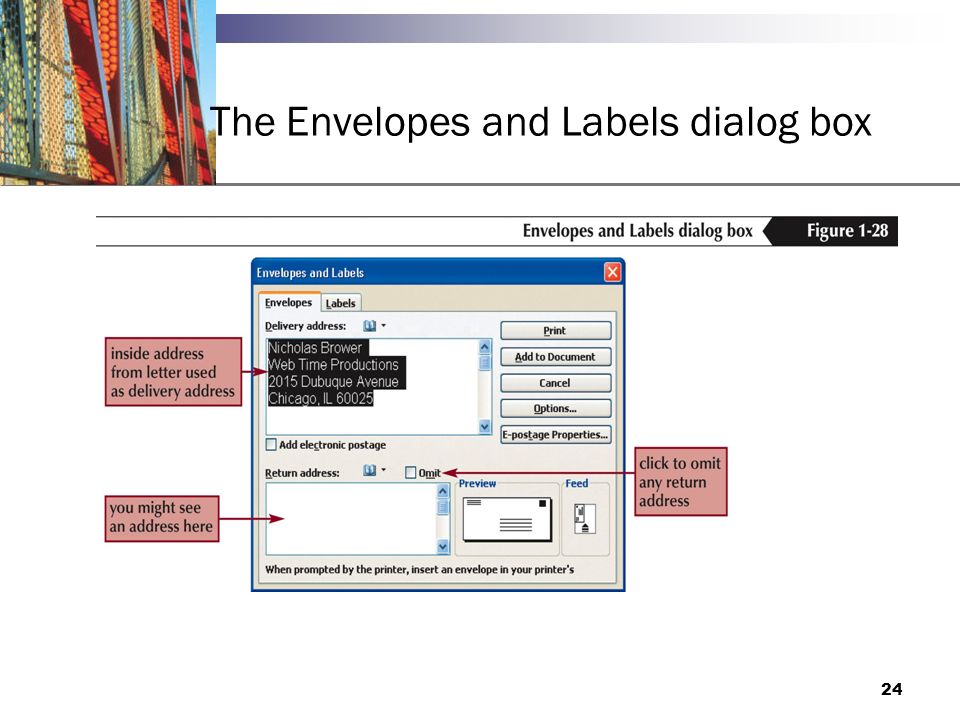Click the Delivery address scroll down arrow

(x=485, y=427)
